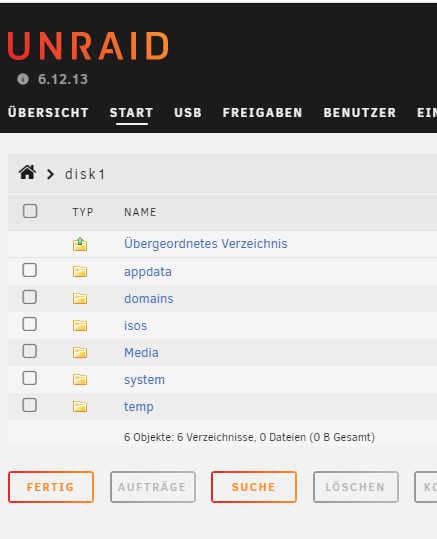This screenshot has width=437, height=539.
Task: Open the USB tab
Action: 188,113
